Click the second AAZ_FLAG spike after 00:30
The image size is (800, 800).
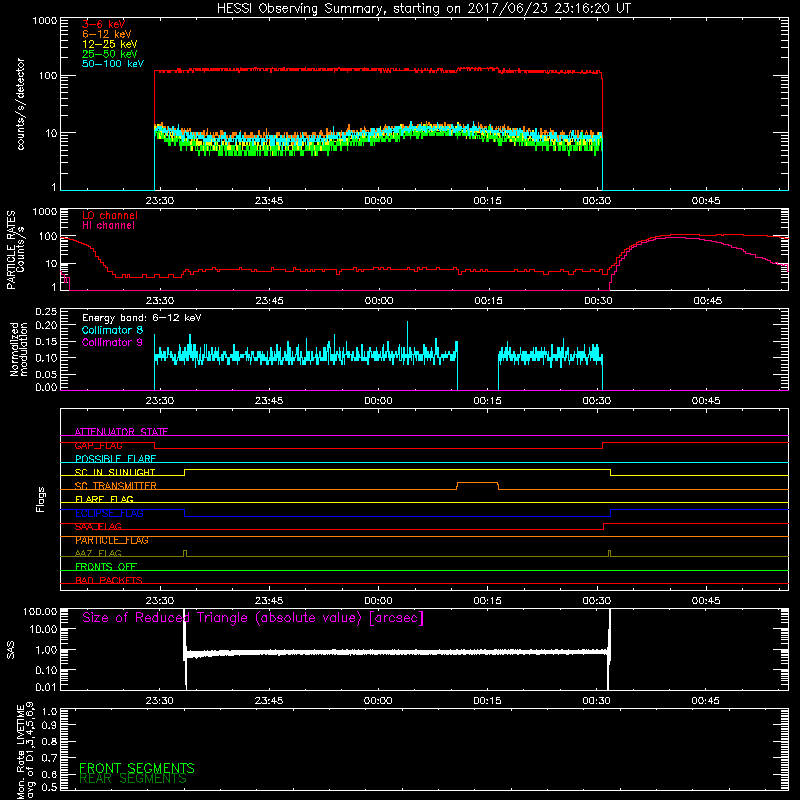(x=610, y=553)
